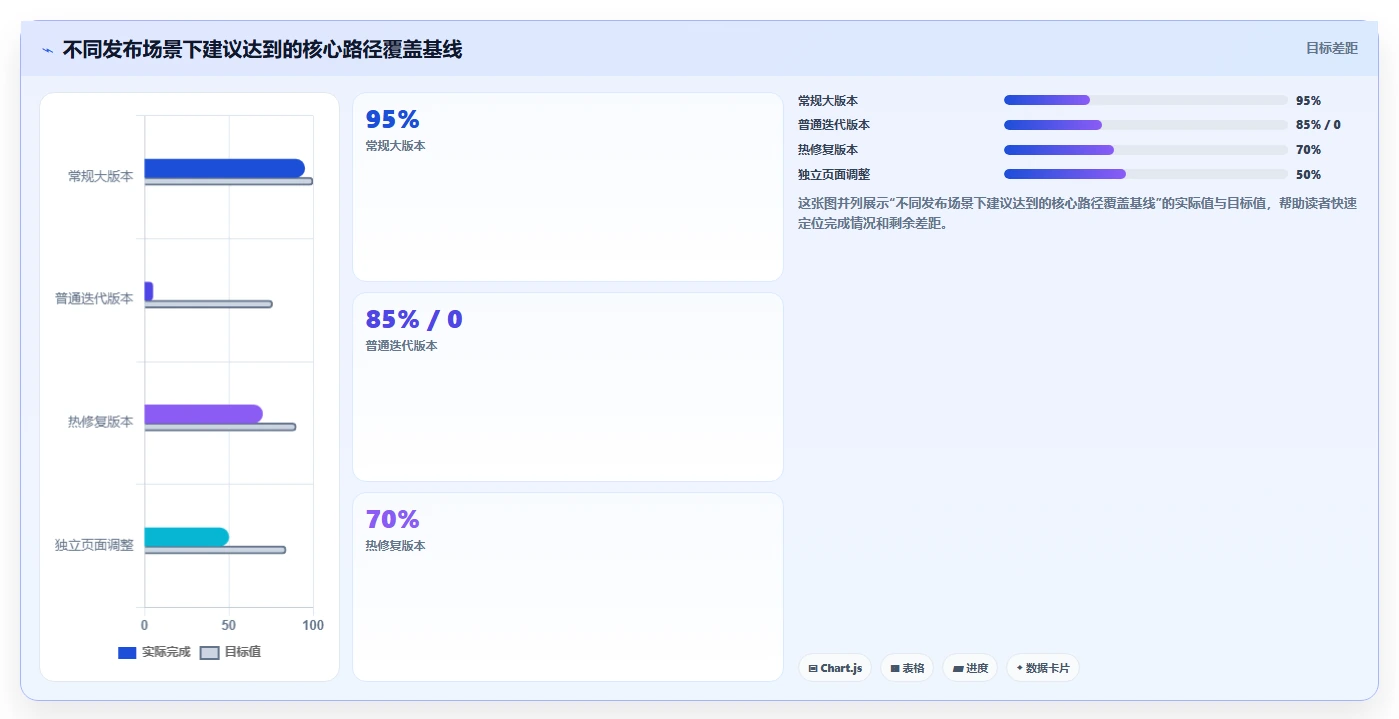Click the Chart.js tag chip
This screenshot has width=1399, height=719.
pos(835,668)
